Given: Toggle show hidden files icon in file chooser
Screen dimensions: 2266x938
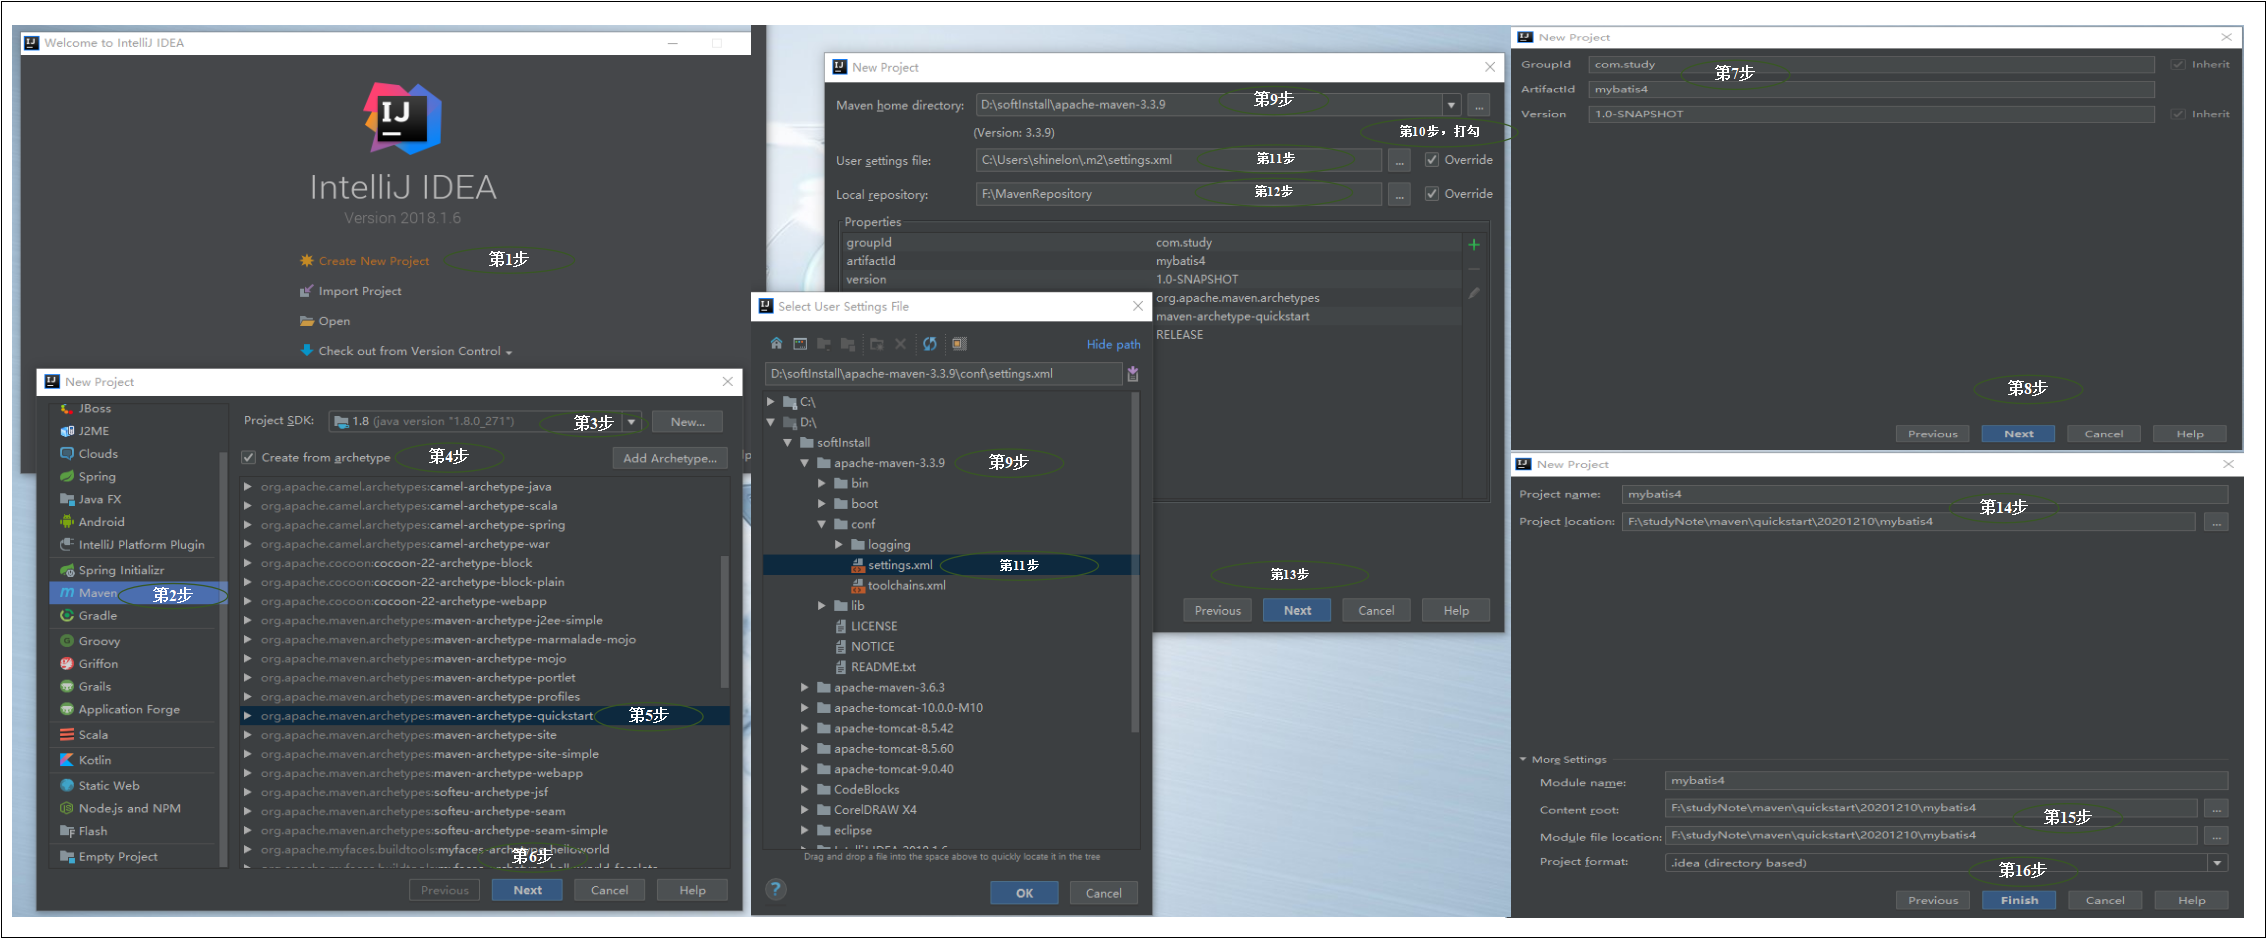Looking at the screenshot, I should (x=959, y=344).
